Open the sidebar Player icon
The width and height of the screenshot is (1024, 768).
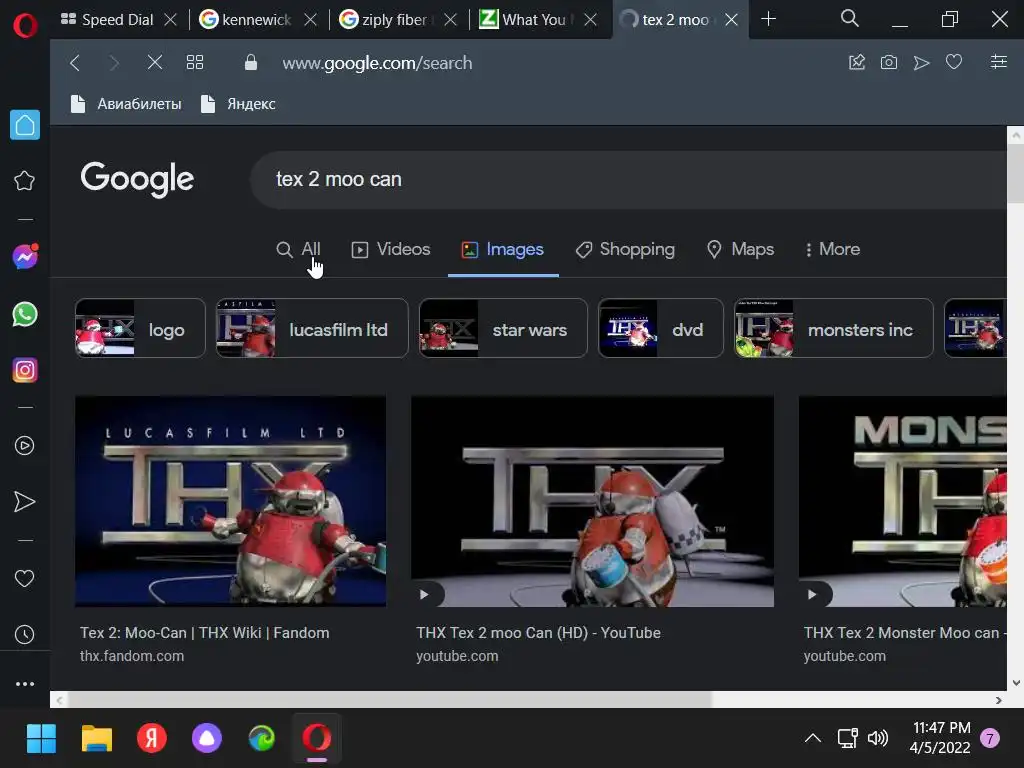coord(25,445)
